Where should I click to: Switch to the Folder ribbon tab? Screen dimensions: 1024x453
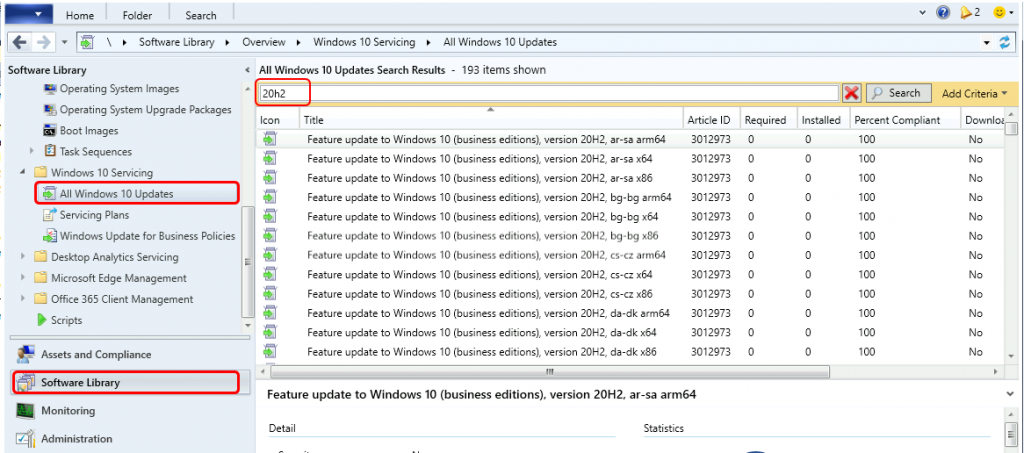[x=137, y=14]
